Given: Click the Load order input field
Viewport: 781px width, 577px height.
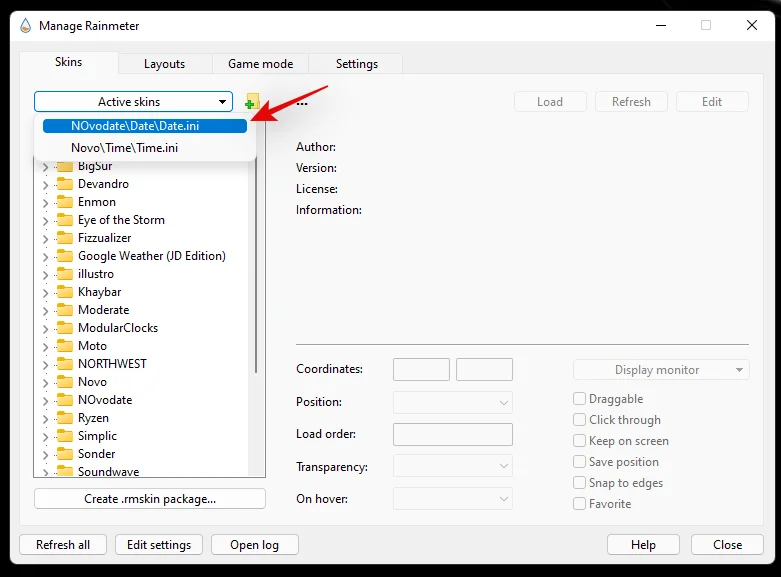Looking at the screenshot, I should coord(453,434).
